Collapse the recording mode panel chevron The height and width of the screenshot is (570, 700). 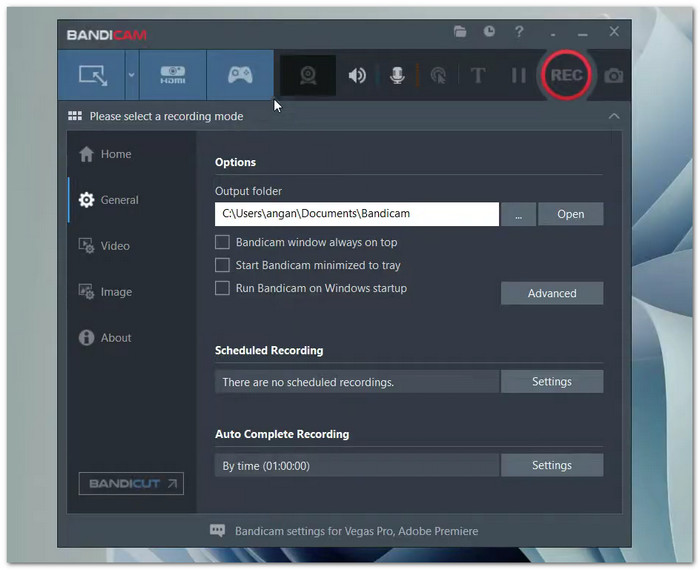click(x=614, y=116)
